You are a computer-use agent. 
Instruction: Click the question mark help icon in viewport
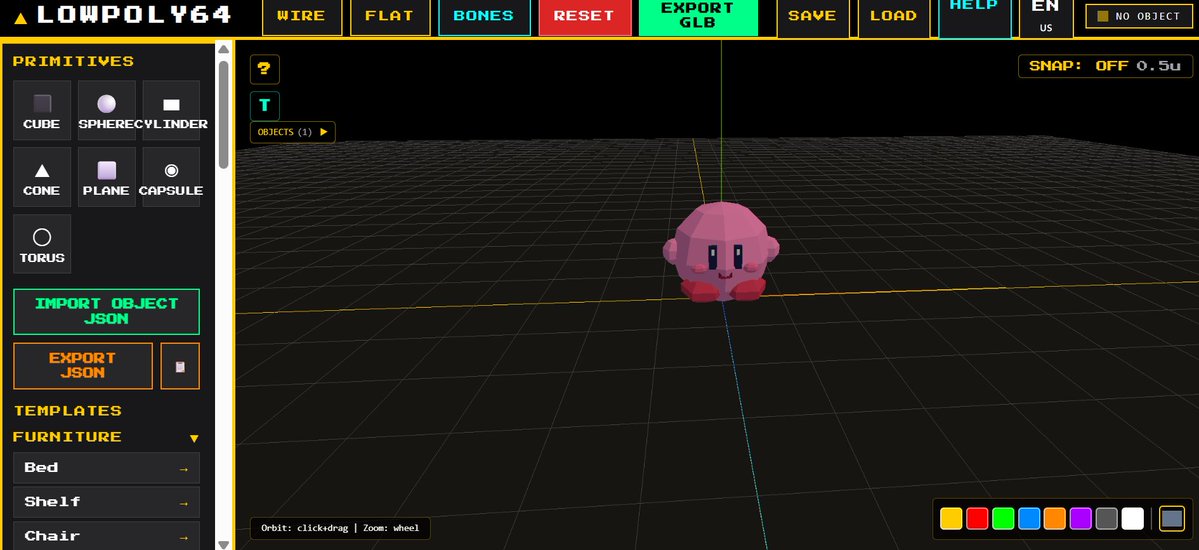(265, 69)
